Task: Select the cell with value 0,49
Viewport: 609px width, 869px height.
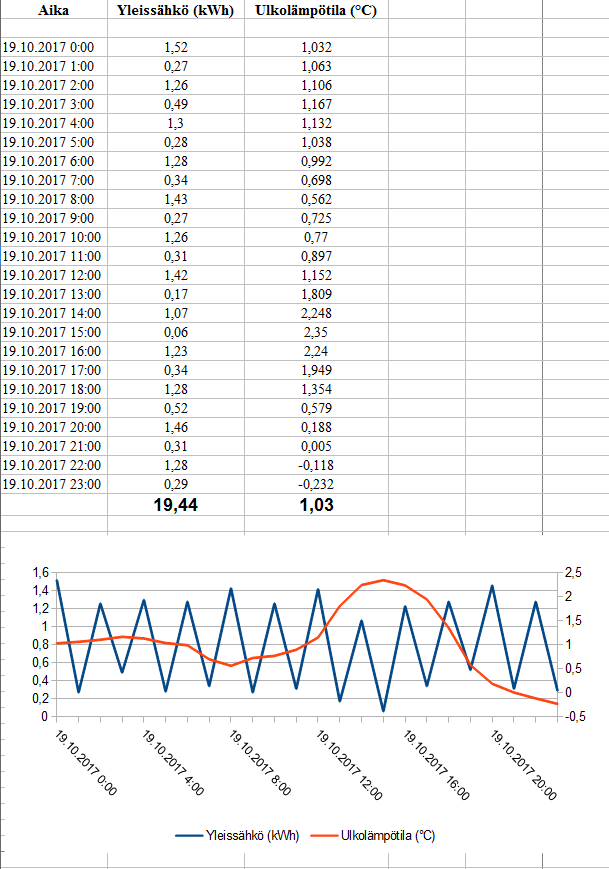Action: tap(176, 104)
